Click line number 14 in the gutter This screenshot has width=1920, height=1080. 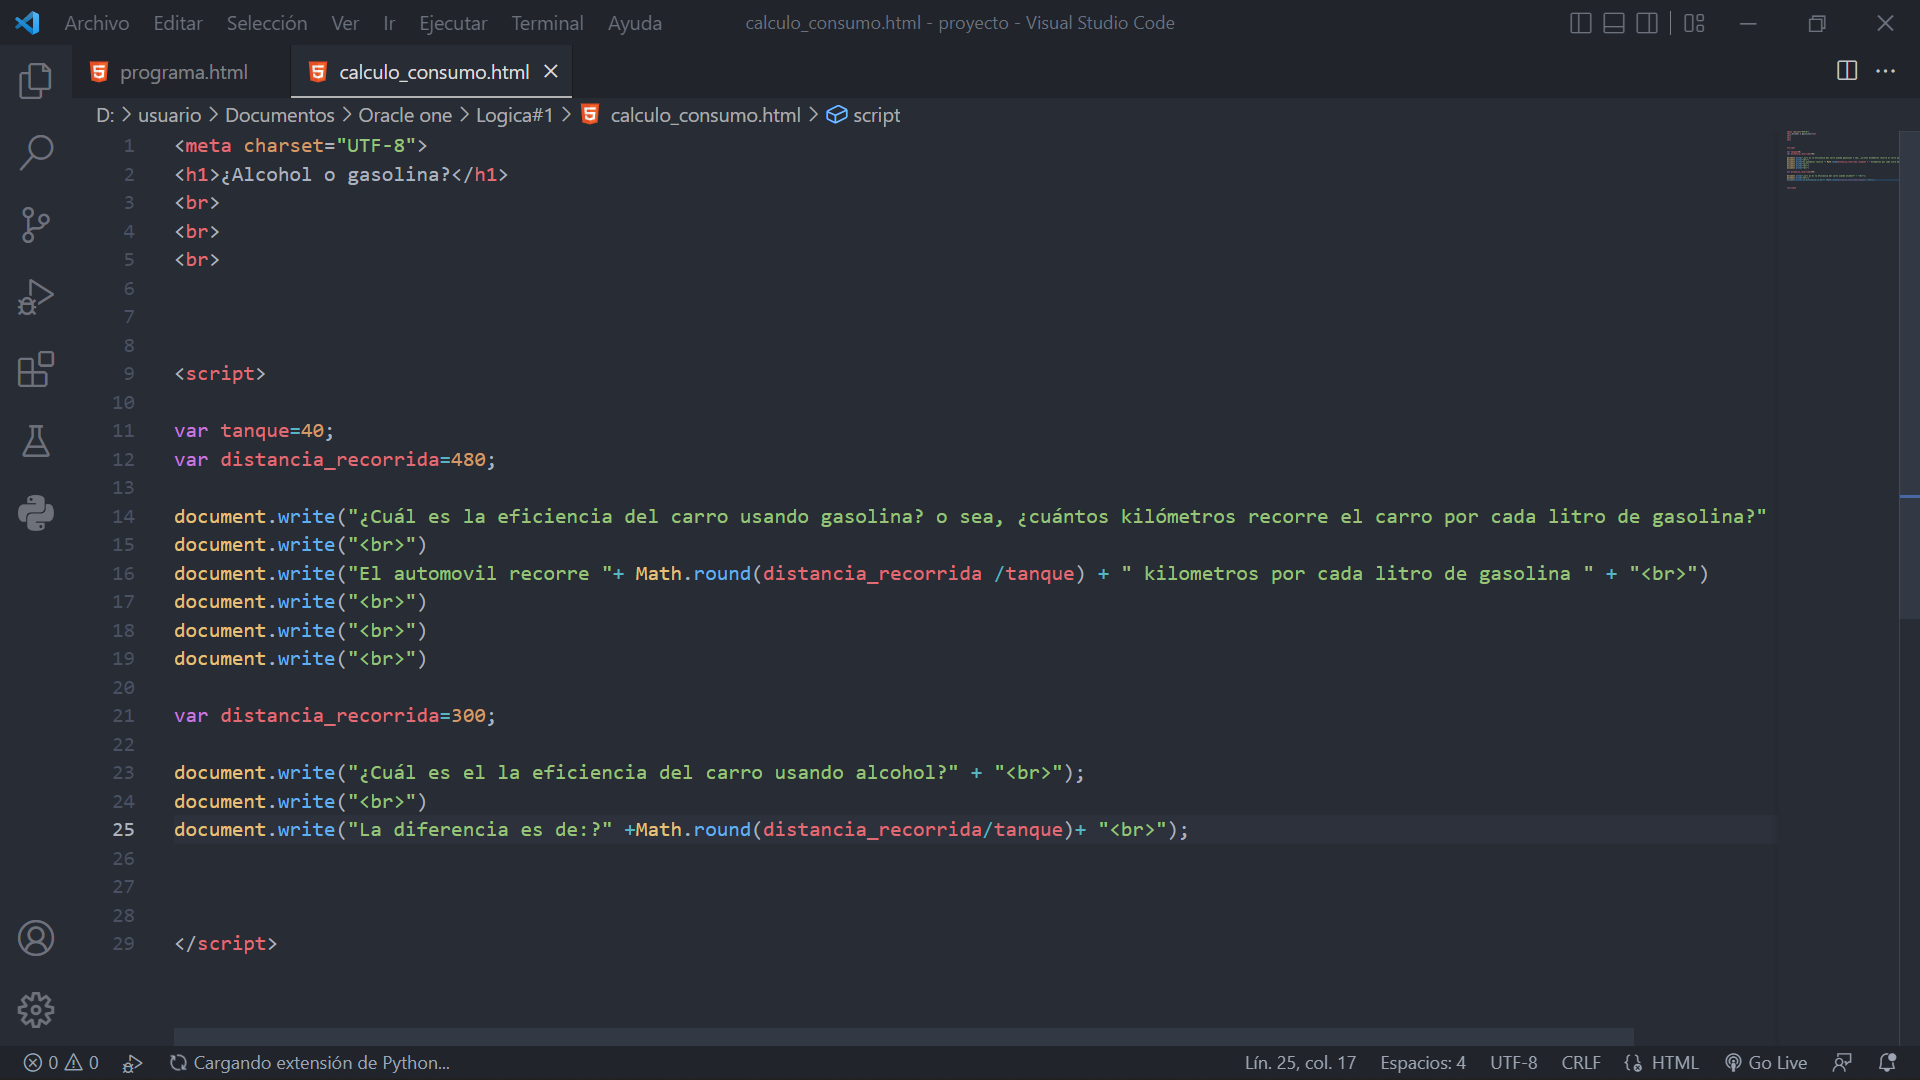(x=123, y=517)
